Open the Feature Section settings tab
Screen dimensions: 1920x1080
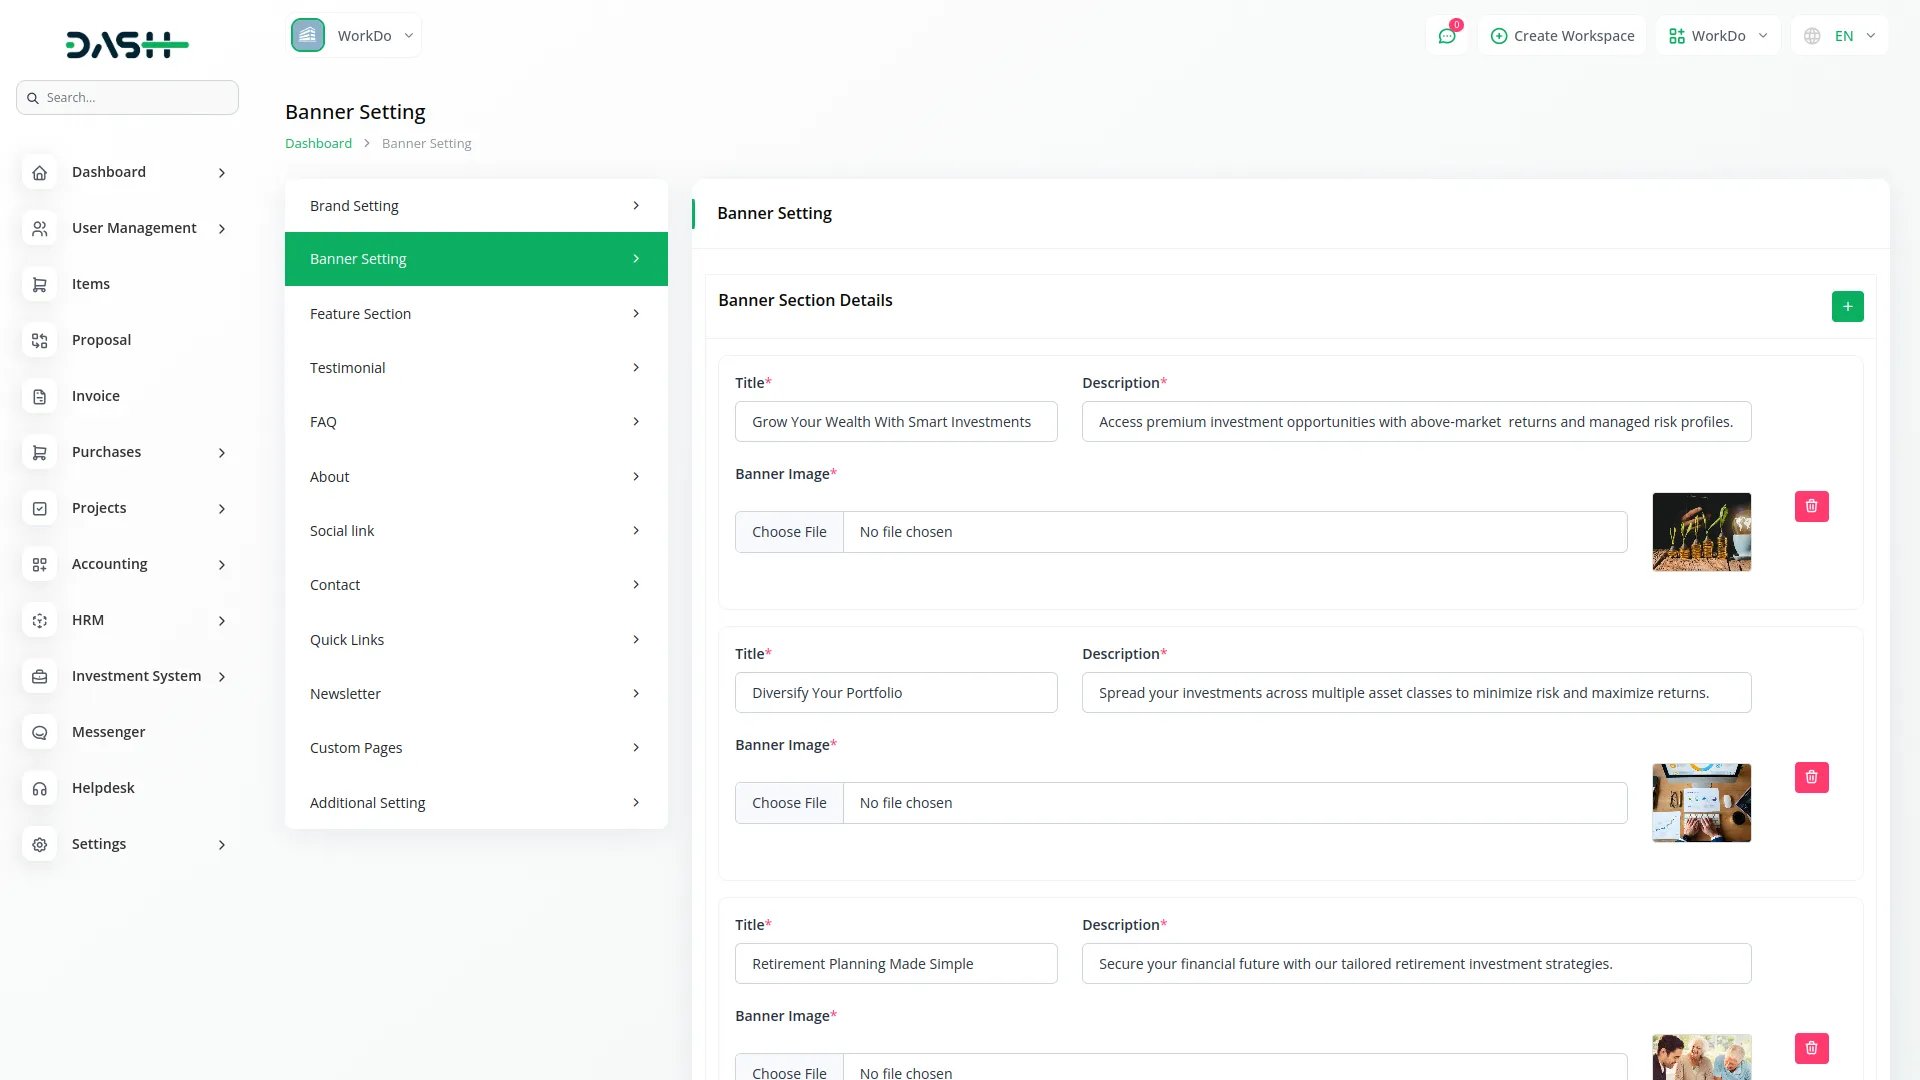tap(476, 314)
